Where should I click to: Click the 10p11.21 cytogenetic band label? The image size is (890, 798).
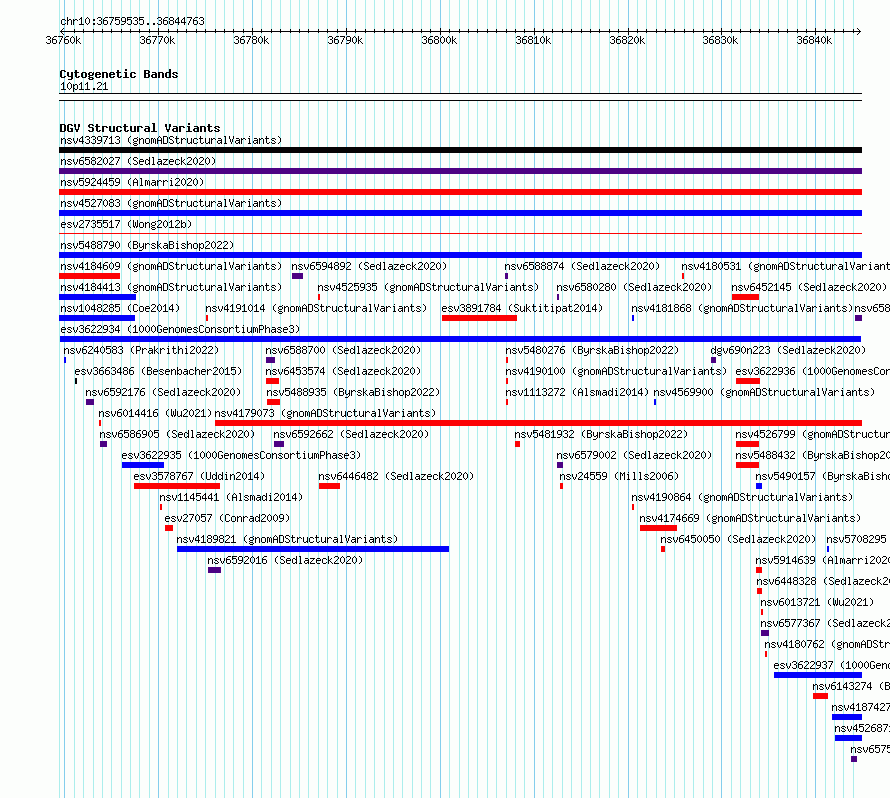click(x=84, y=86)
